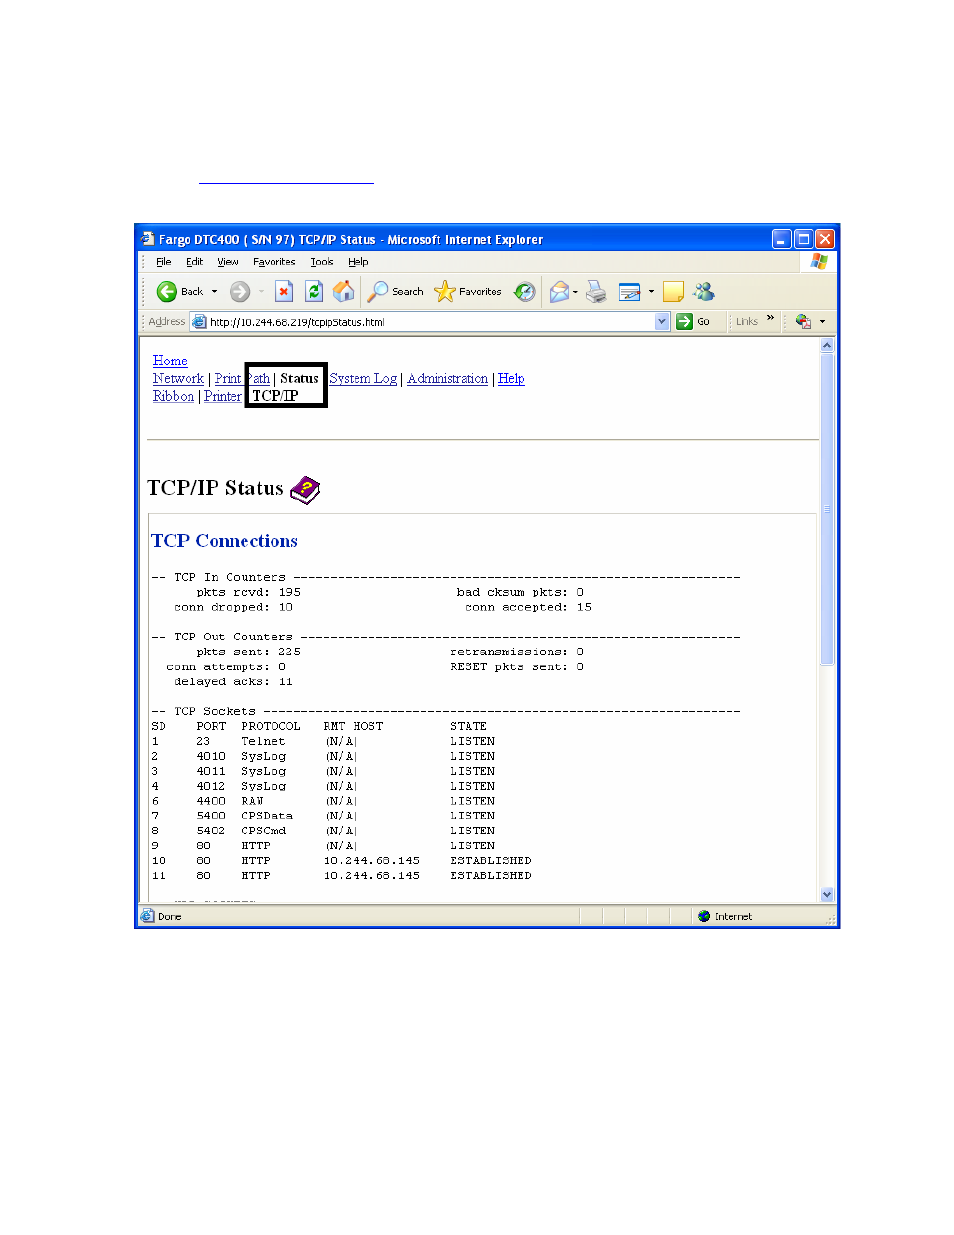This screenshot has width=954, height=1235.
Task: Go back with the Back arrow icon
Action: 167,292
